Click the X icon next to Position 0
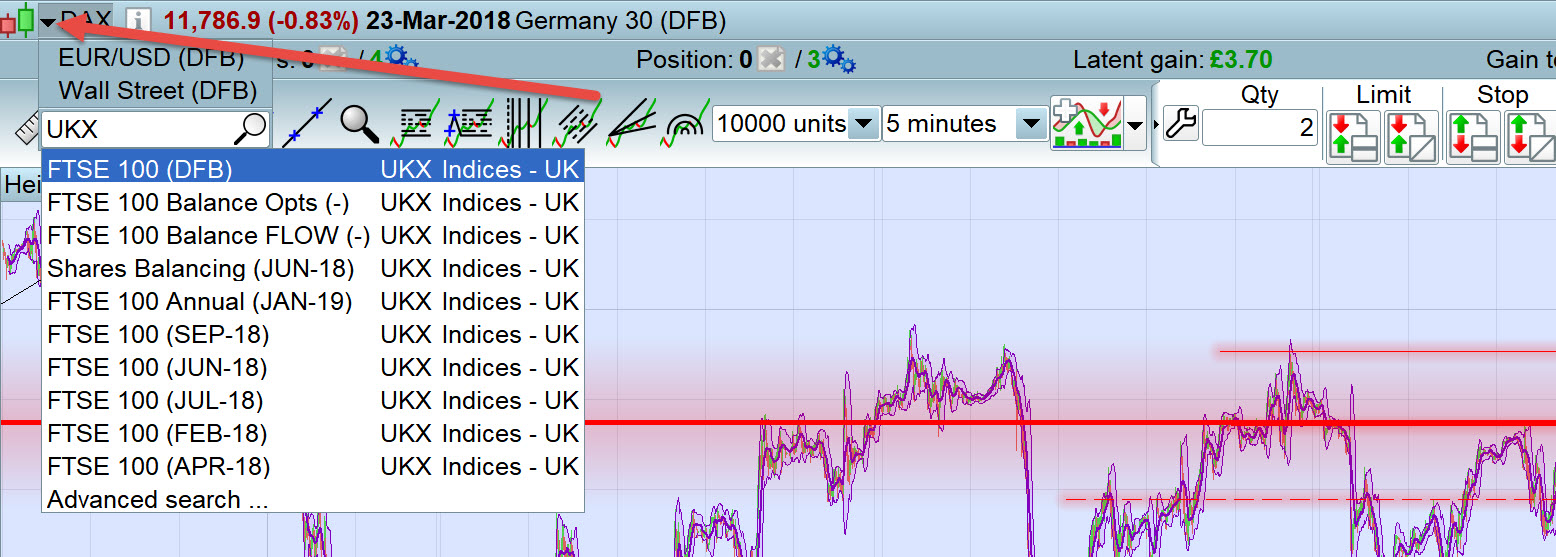This screenshot has height=557, width=1556. pos(771,59)
